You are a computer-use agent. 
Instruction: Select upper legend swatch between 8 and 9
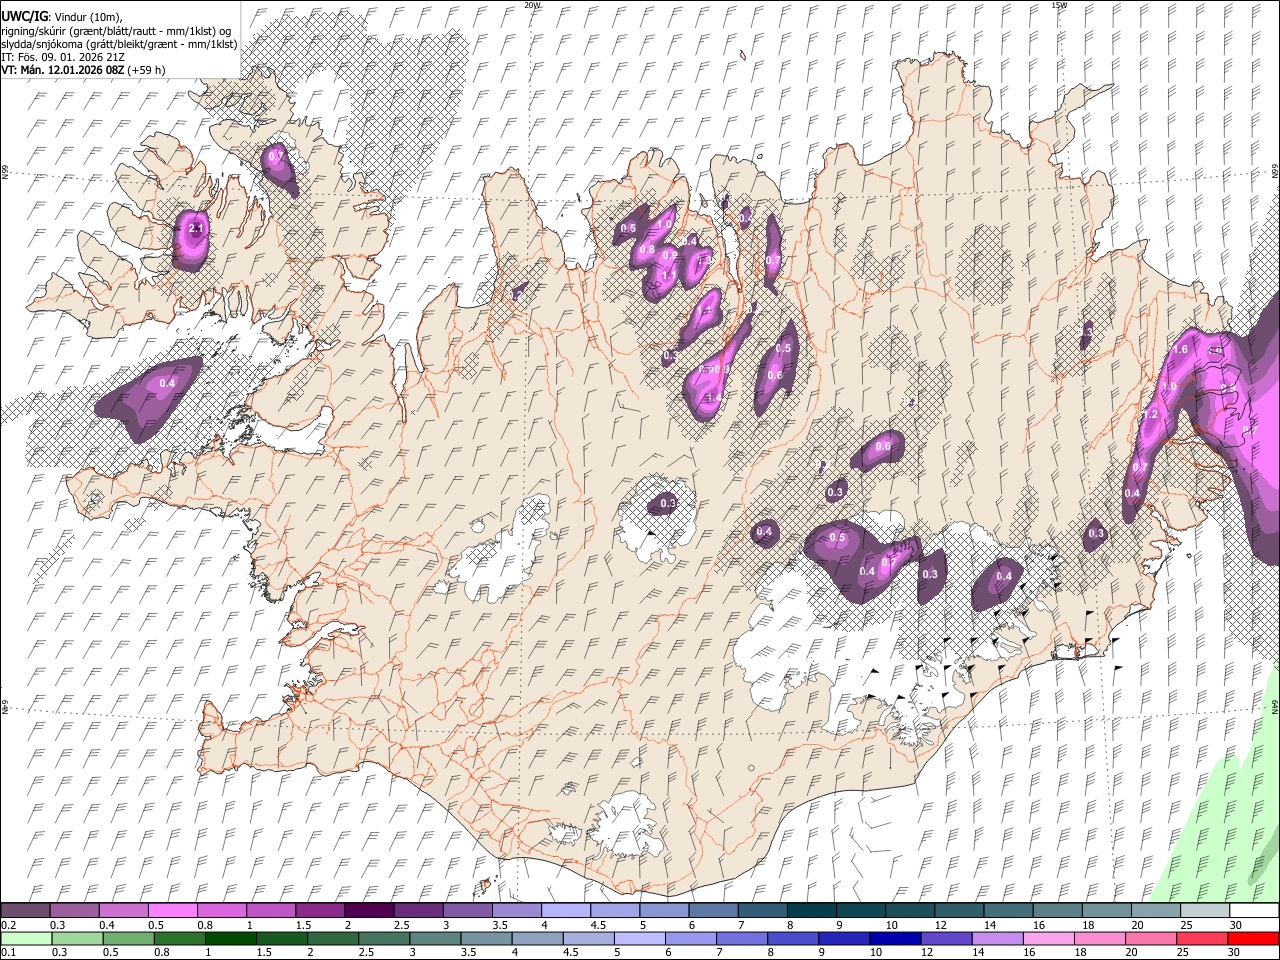[811, 911]
